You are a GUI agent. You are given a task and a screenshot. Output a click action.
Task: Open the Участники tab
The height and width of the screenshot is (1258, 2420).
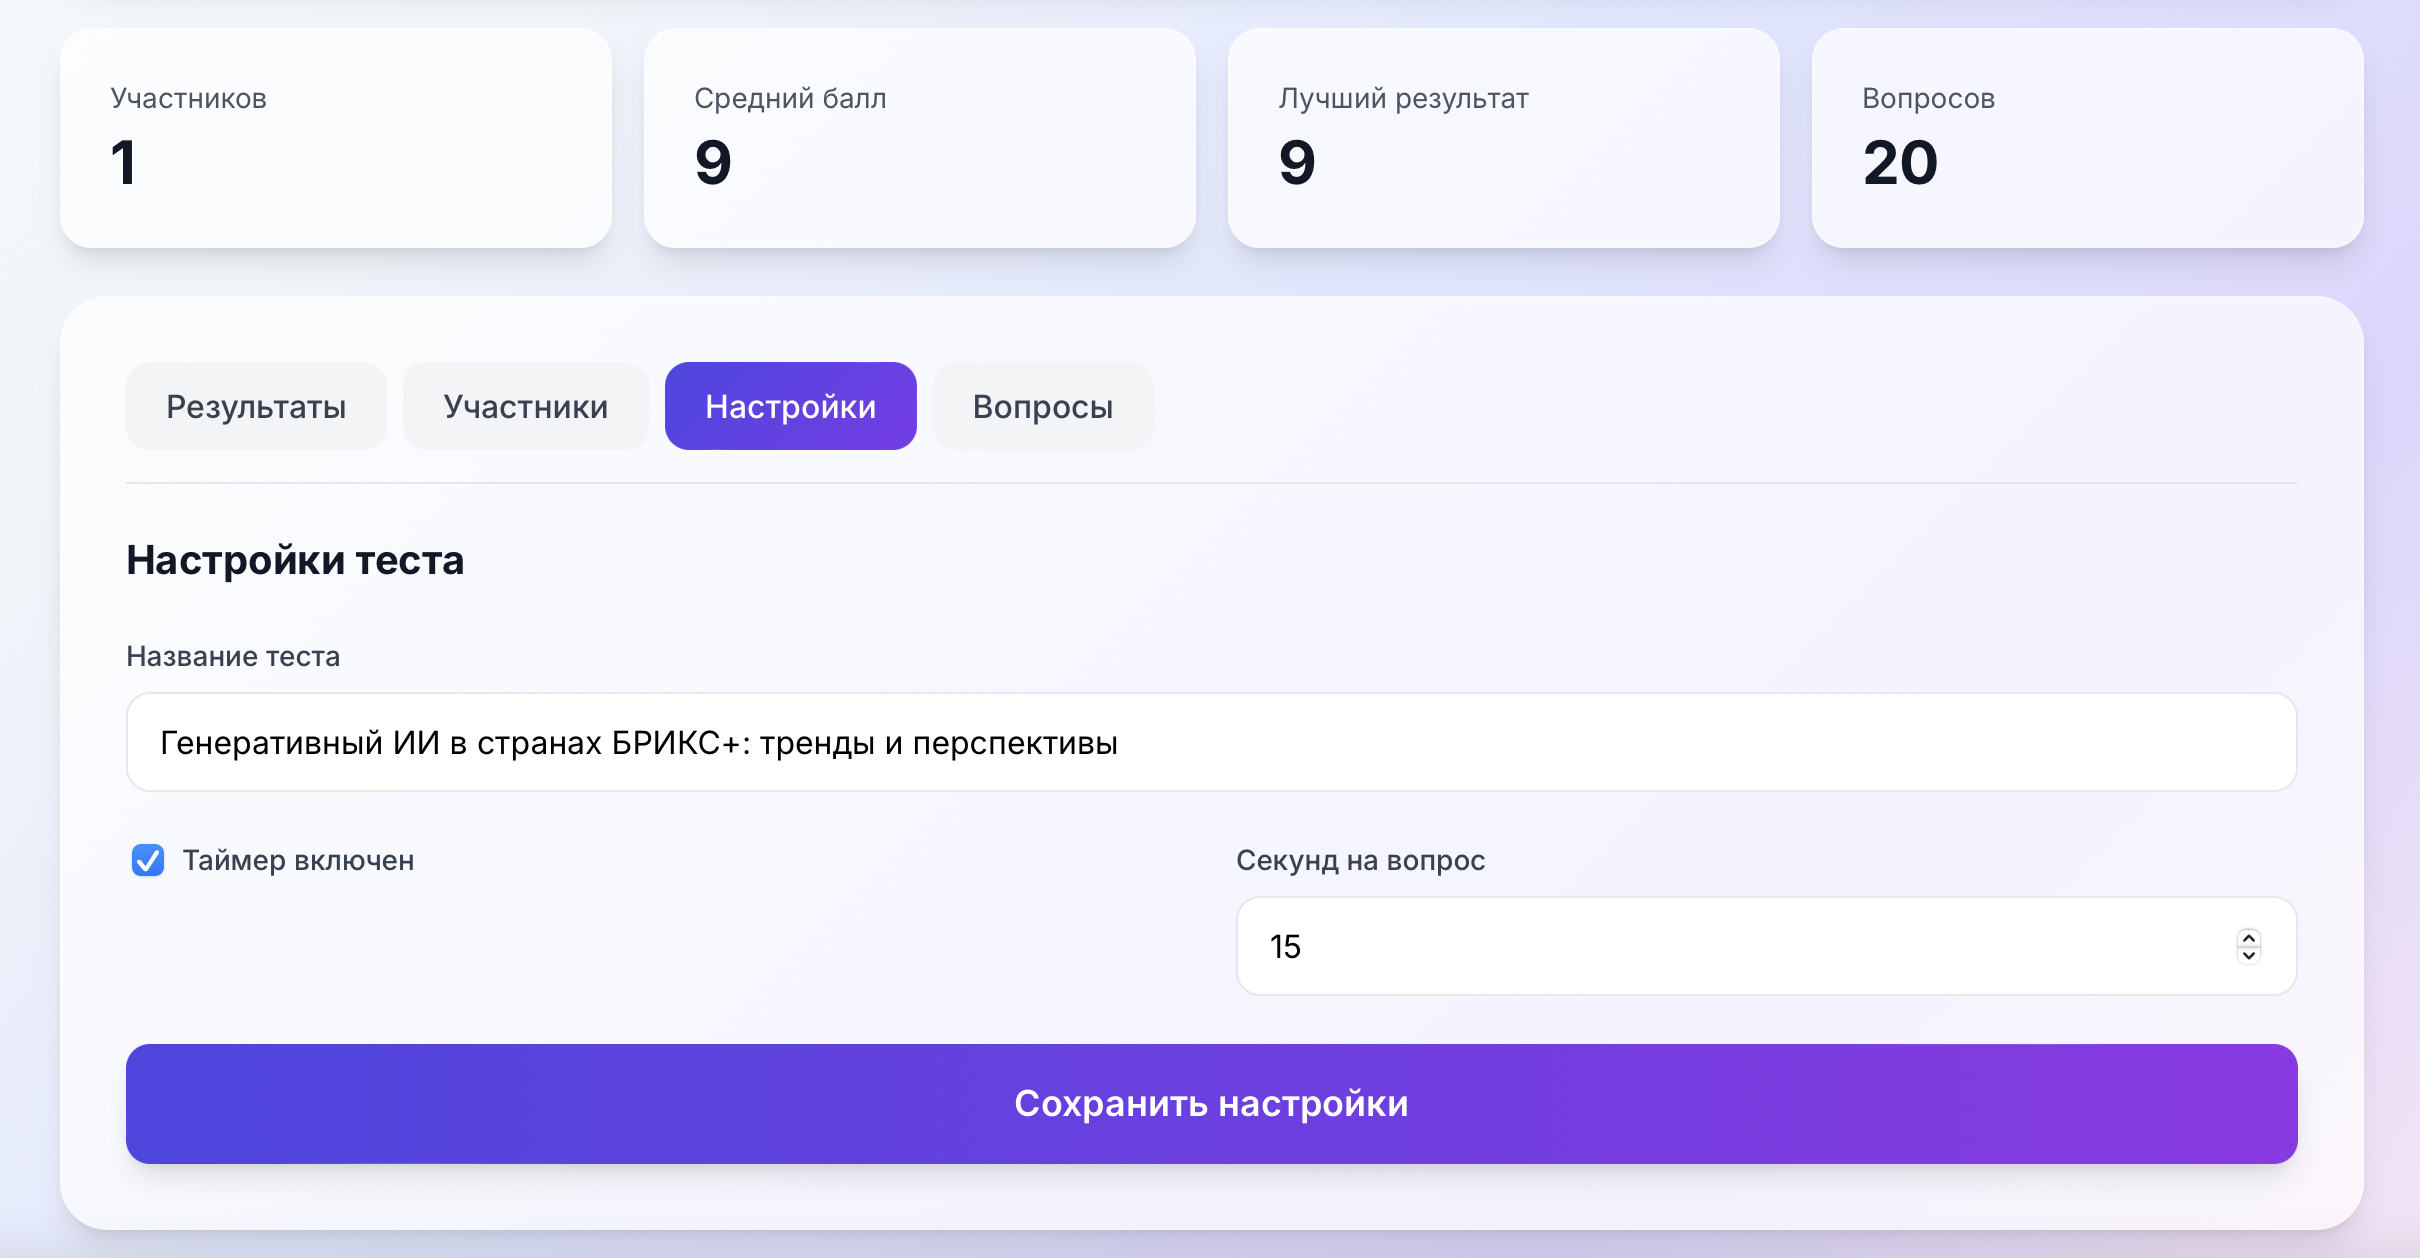click(x=526, y=406)
